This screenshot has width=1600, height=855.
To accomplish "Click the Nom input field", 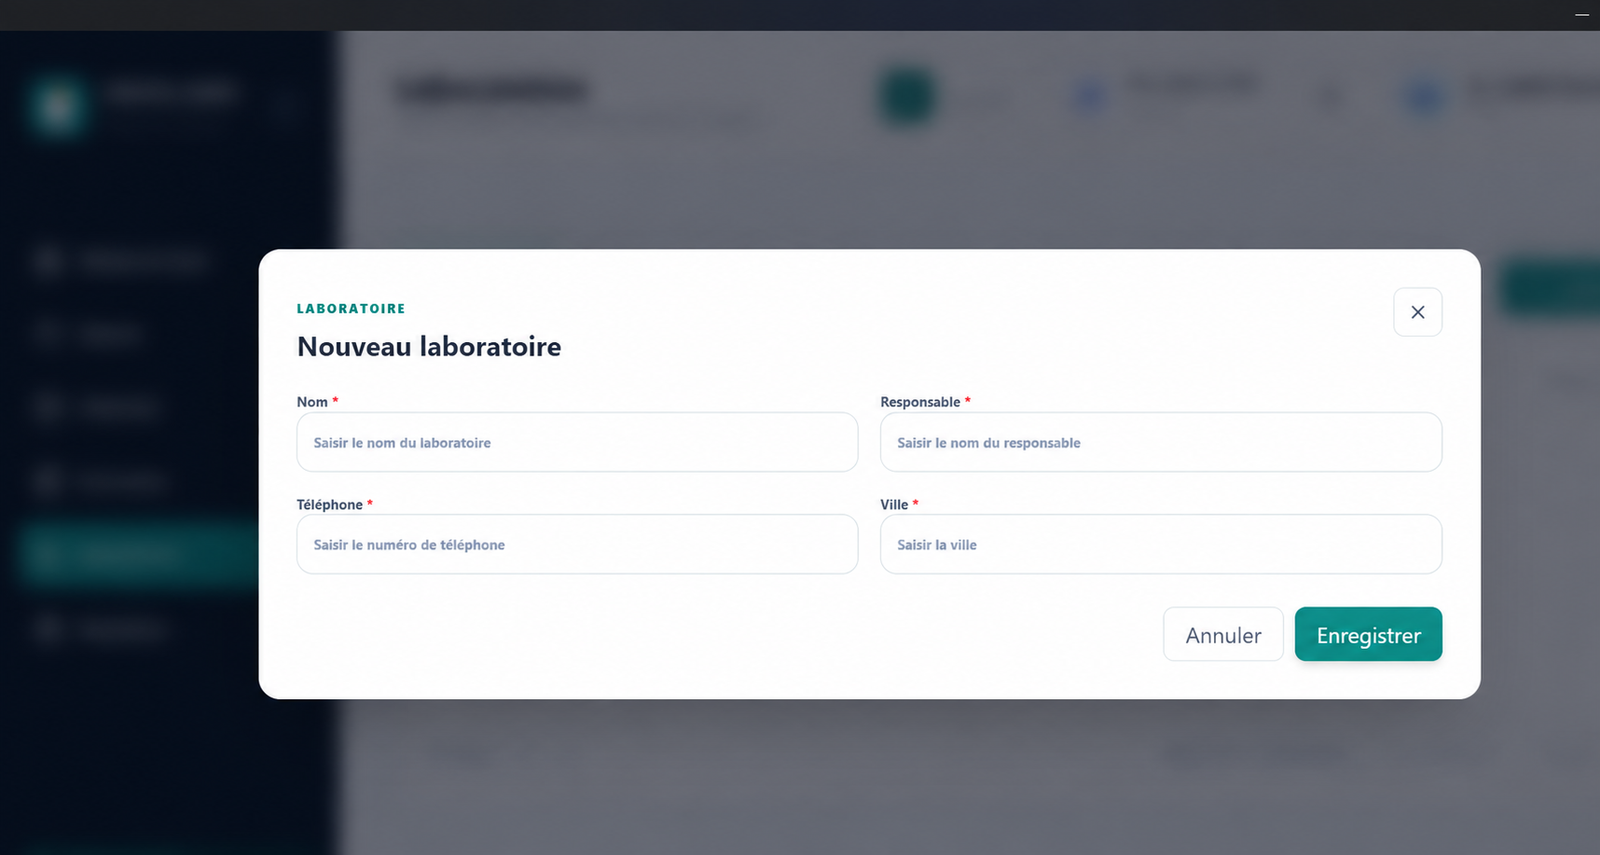I will click(x=577, y=442).
